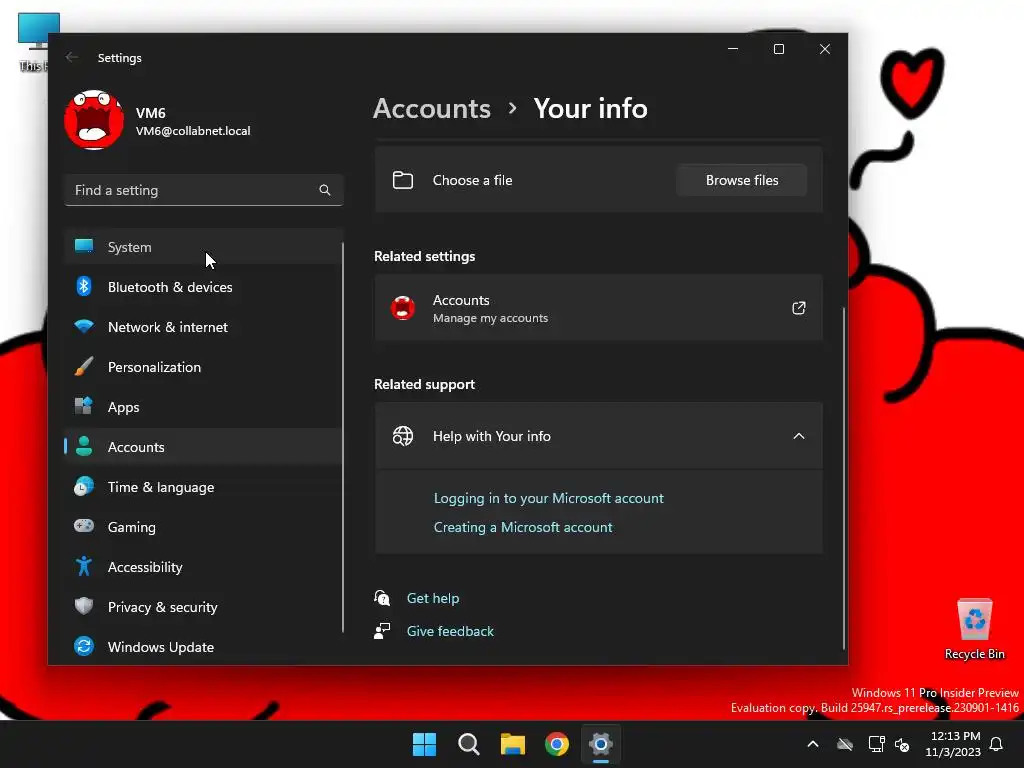Launch Google Chrome from the taskbar
1024x768 pixels.
pyautogui.click(x=557, y=744)
